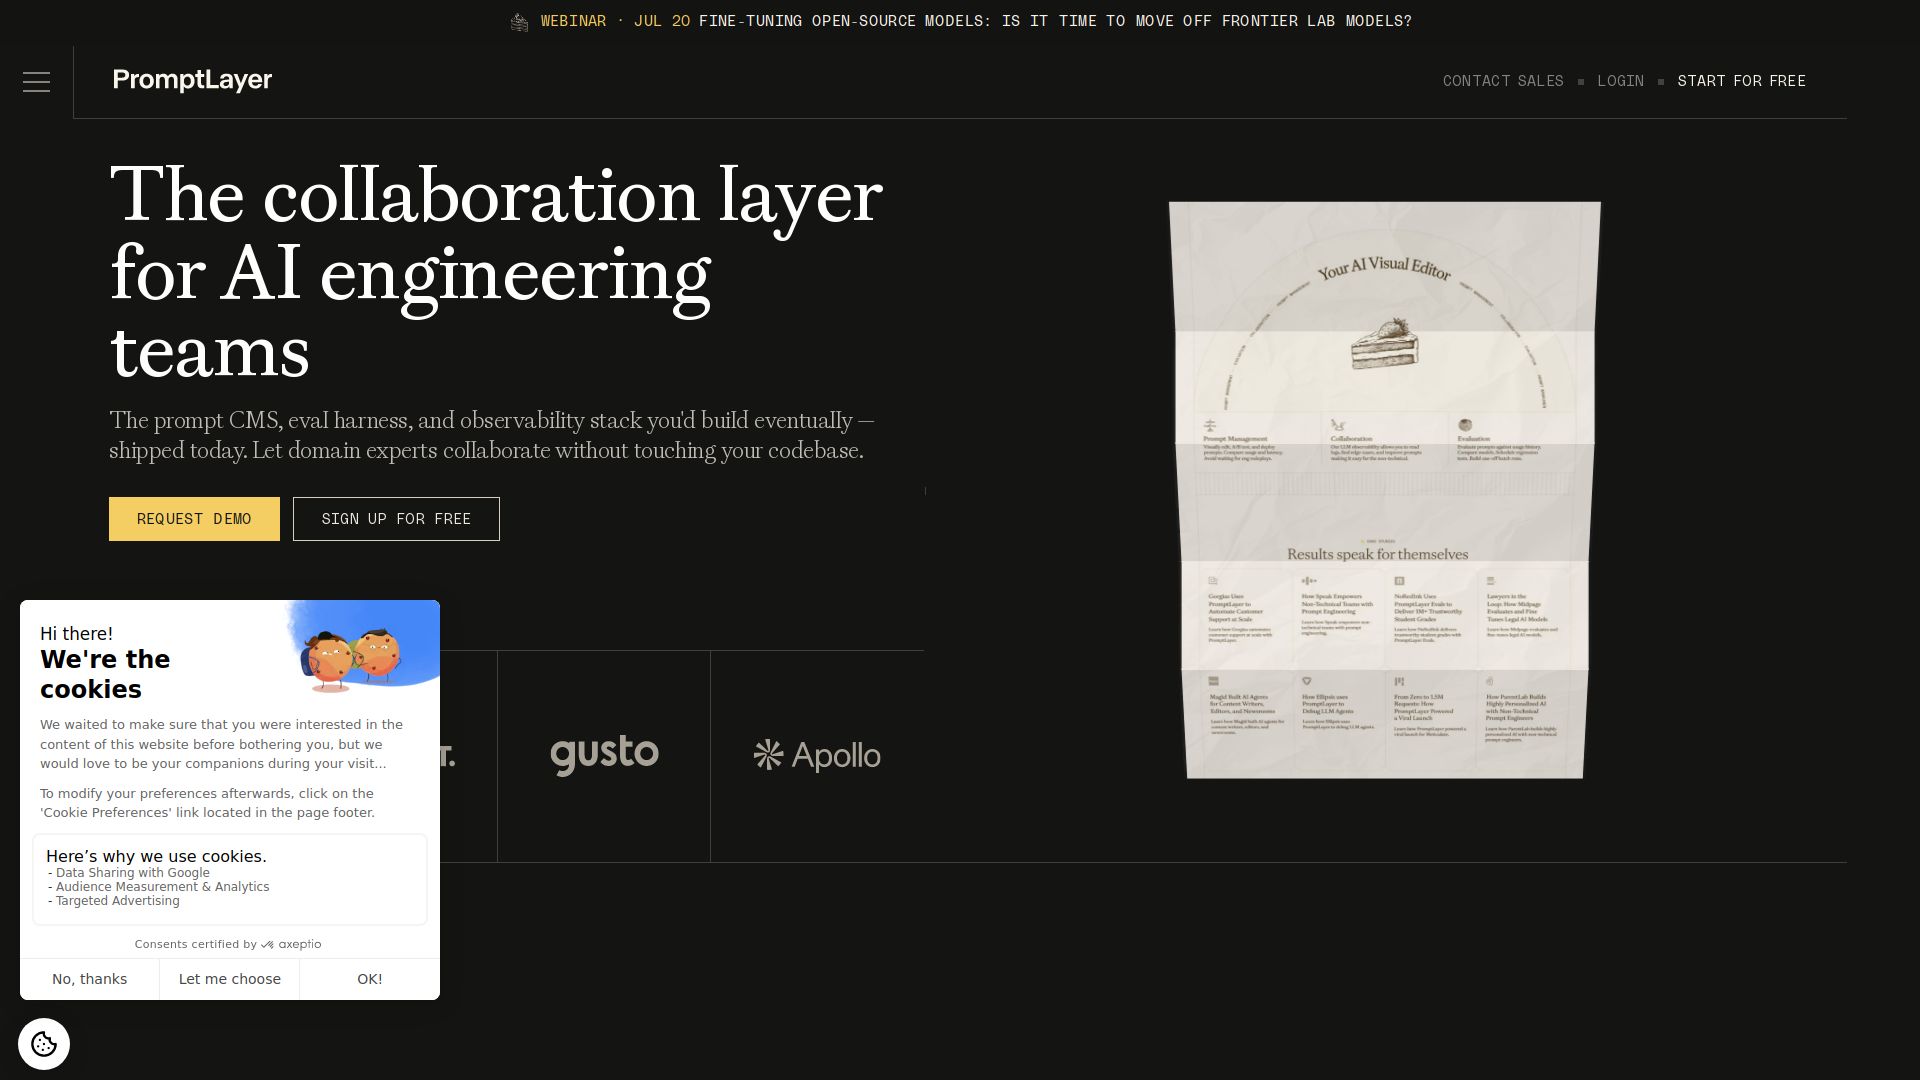Click the gusto customer logo
The image size is (1920, 1080).
click(604, 755)
